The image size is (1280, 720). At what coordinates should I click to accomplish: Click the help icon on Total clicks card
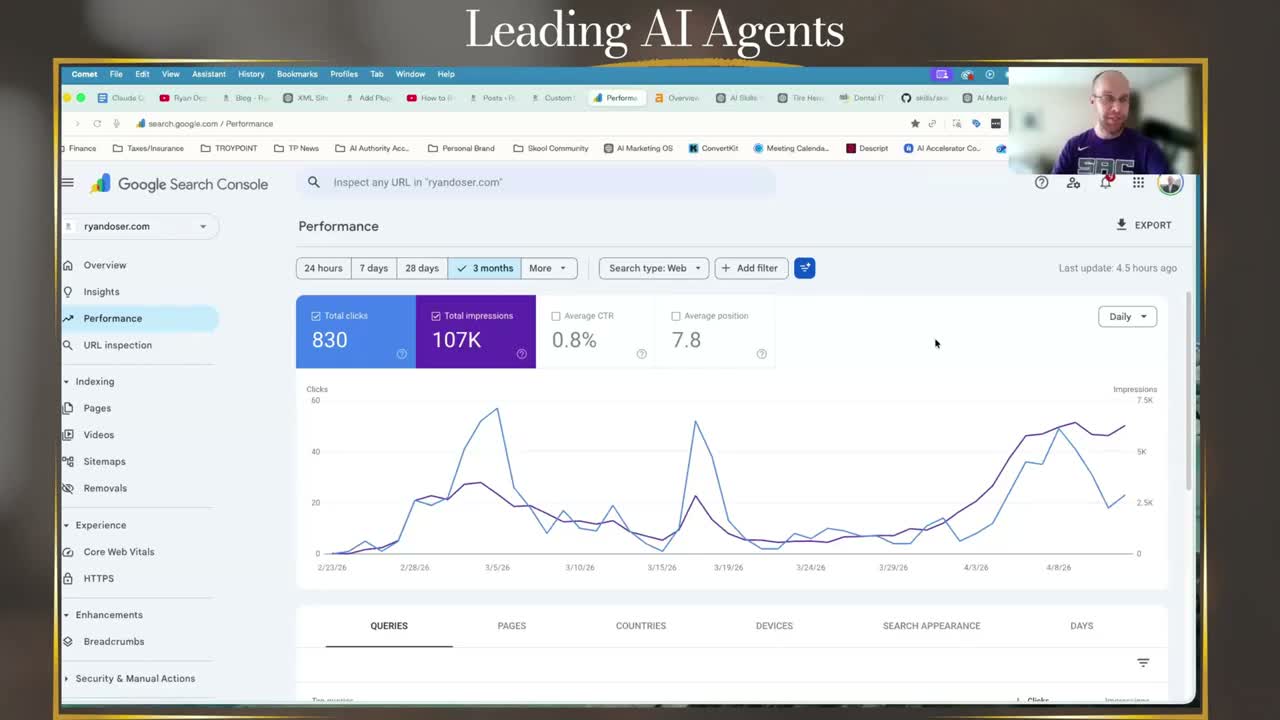tap(401, 354)
